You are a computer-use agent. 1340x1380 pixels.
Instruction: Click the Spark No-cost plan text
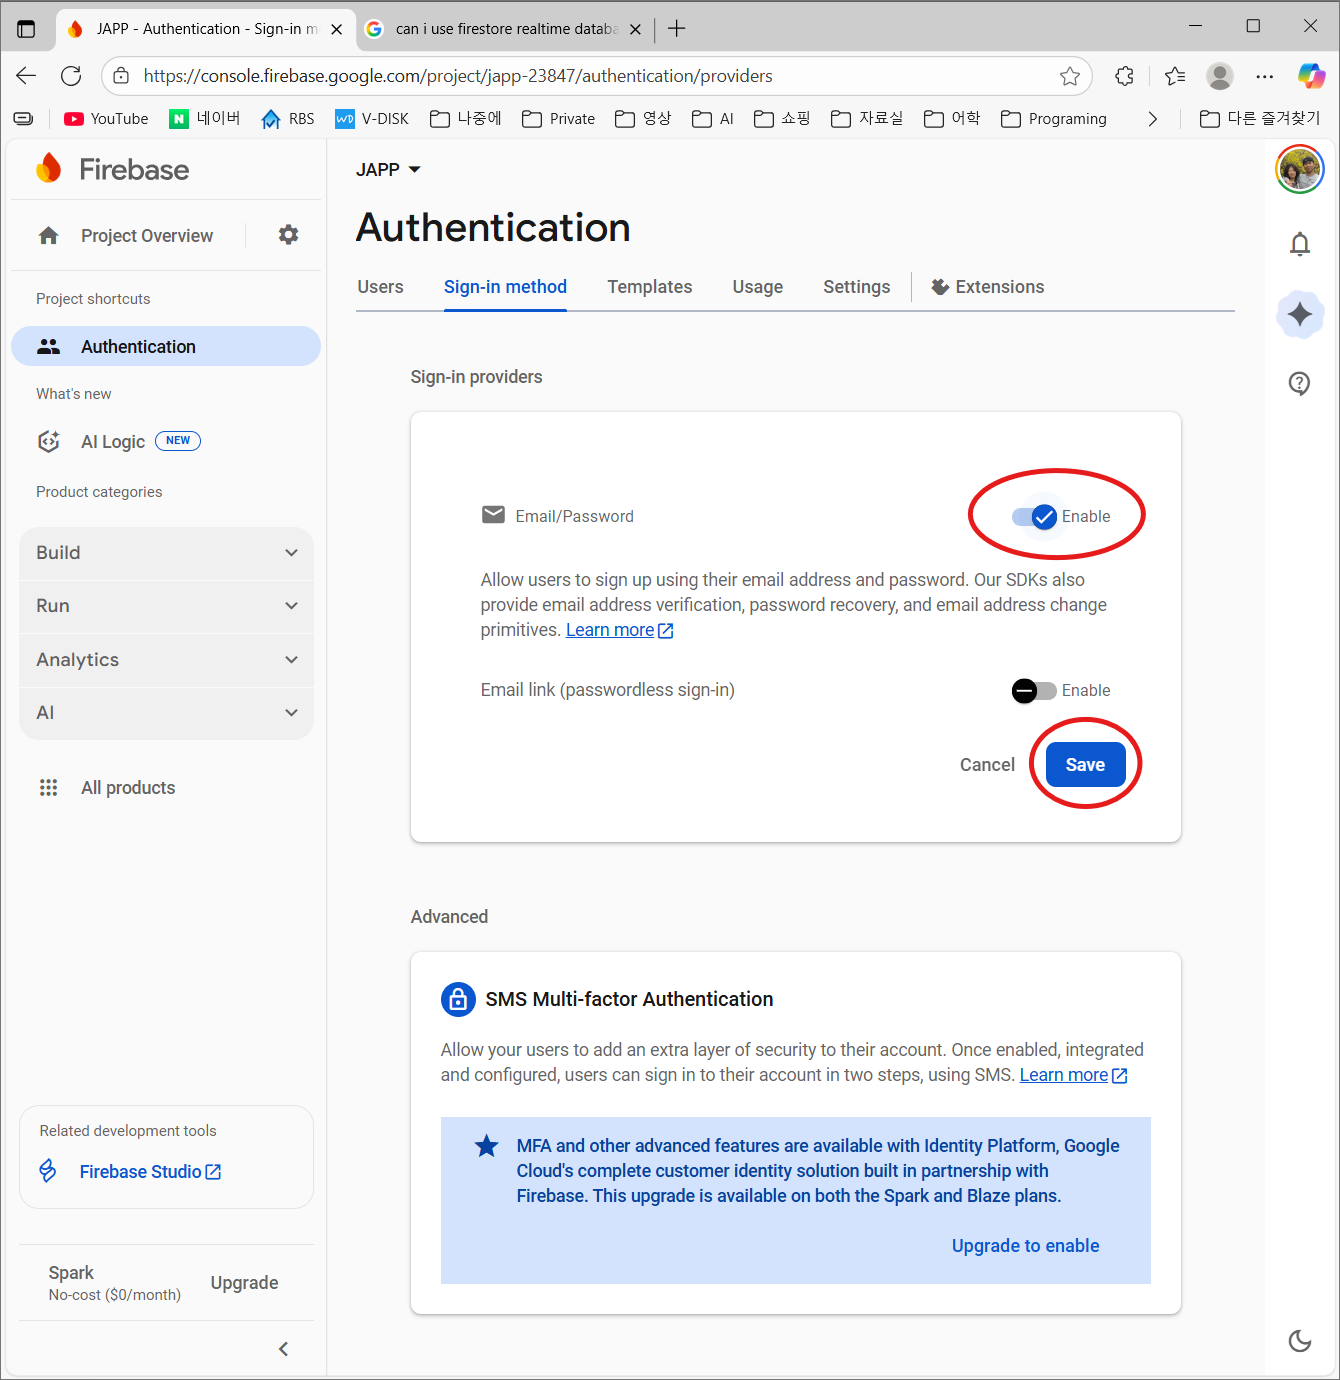115,1283
